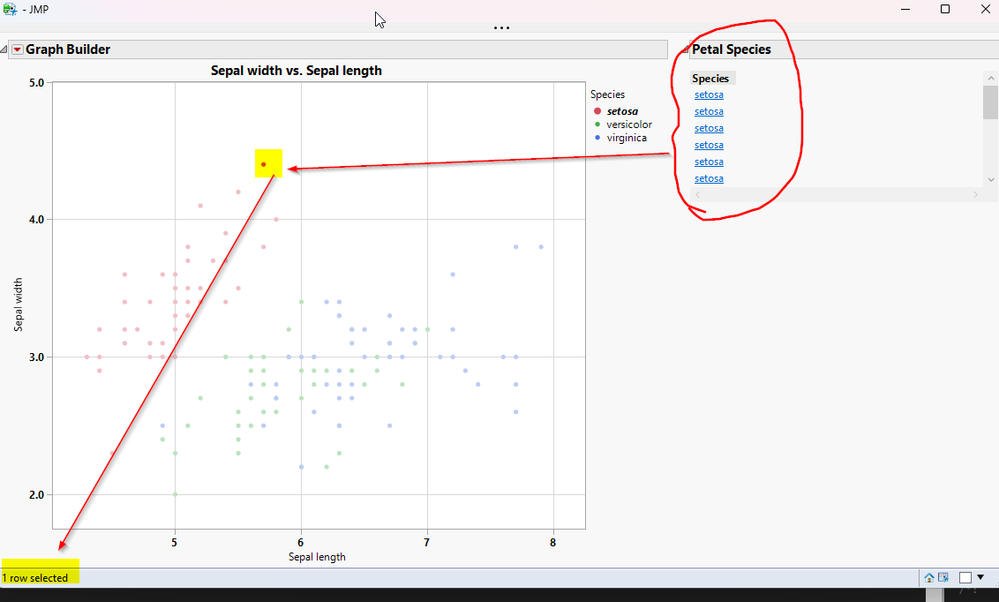The height and width of the screenshot is (602, 999).
Task: Click the window manager icon in status bar
Action: (x=943, y=577)
